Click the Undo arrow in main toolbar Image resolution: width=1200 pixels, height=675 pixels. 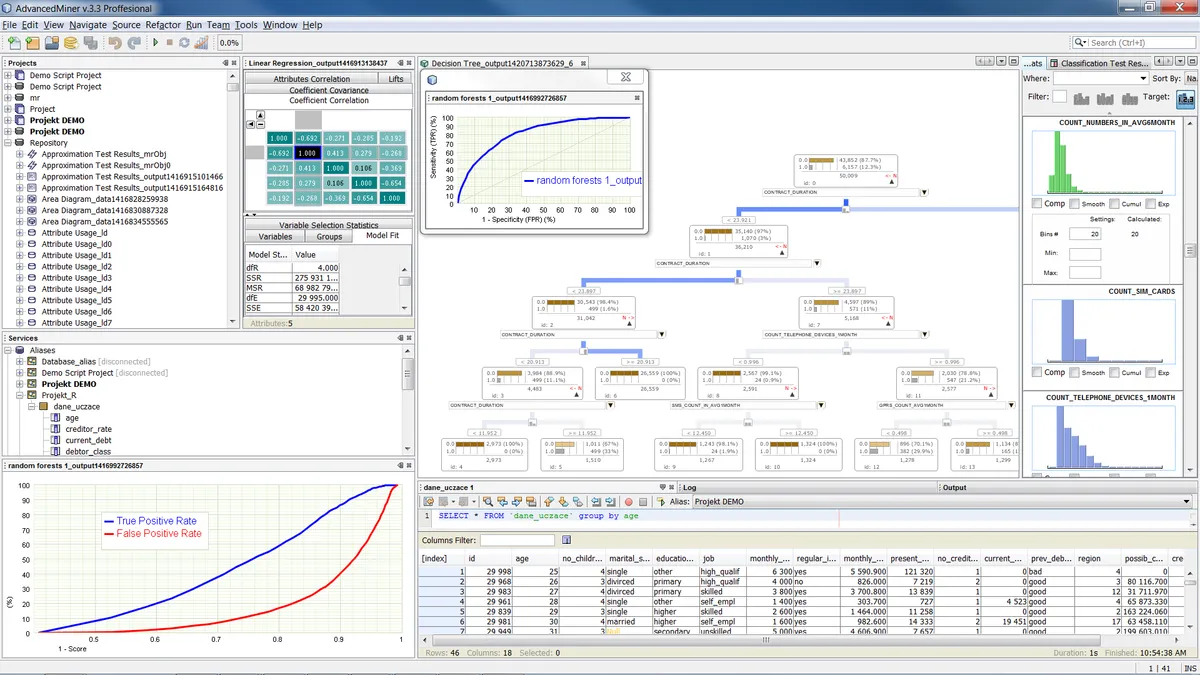[114, 43]
